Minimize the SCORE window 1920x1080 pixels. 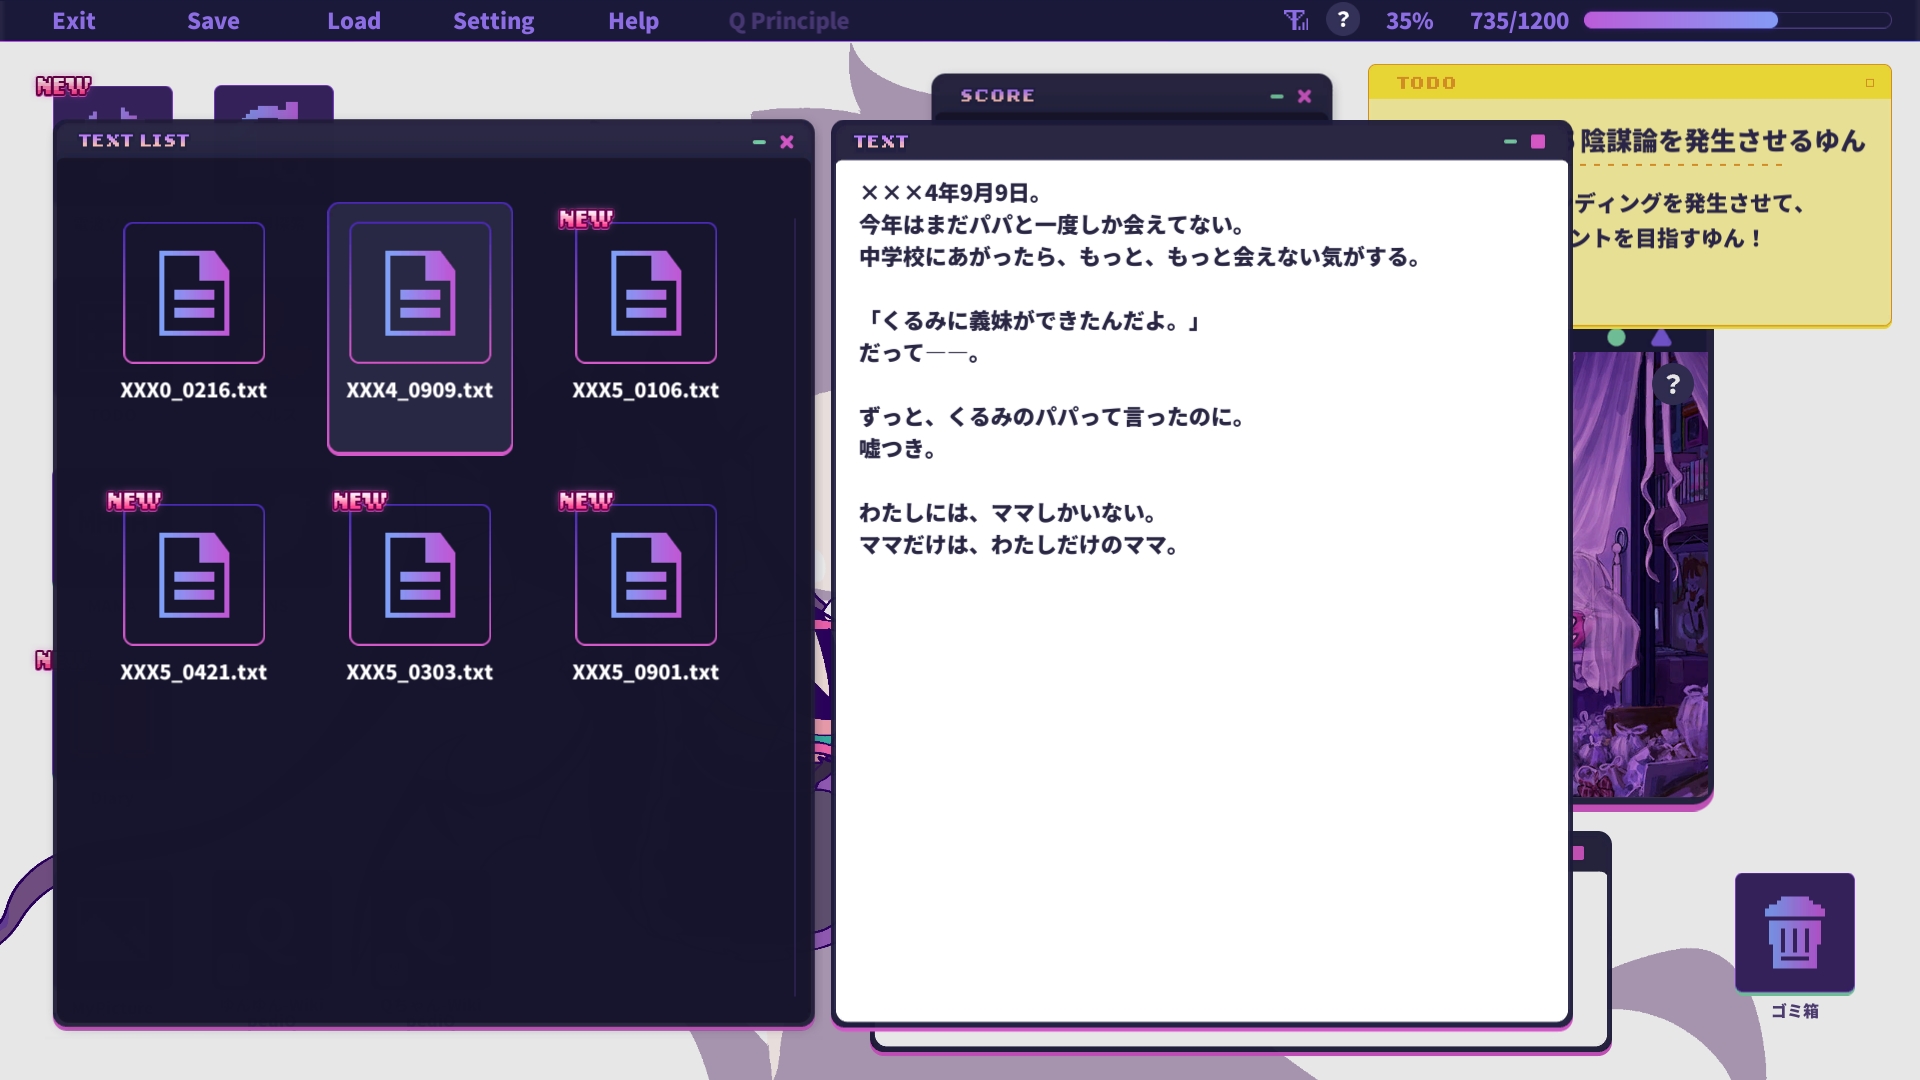click(1276, 96)
